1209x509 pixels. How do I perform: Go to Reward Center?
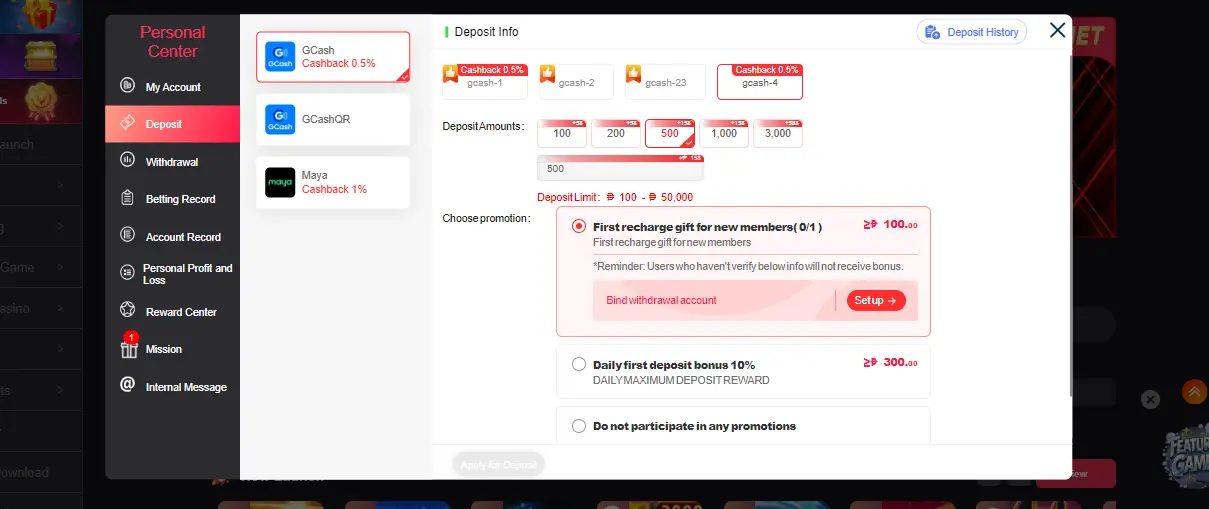172,311
